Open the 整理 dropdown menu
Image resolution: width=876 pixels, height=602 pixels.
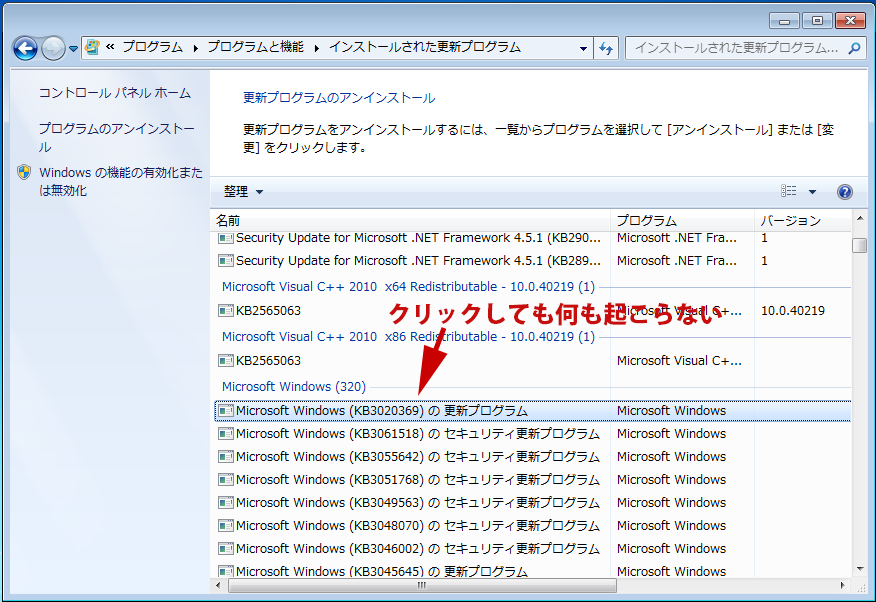tap(243, 192)
